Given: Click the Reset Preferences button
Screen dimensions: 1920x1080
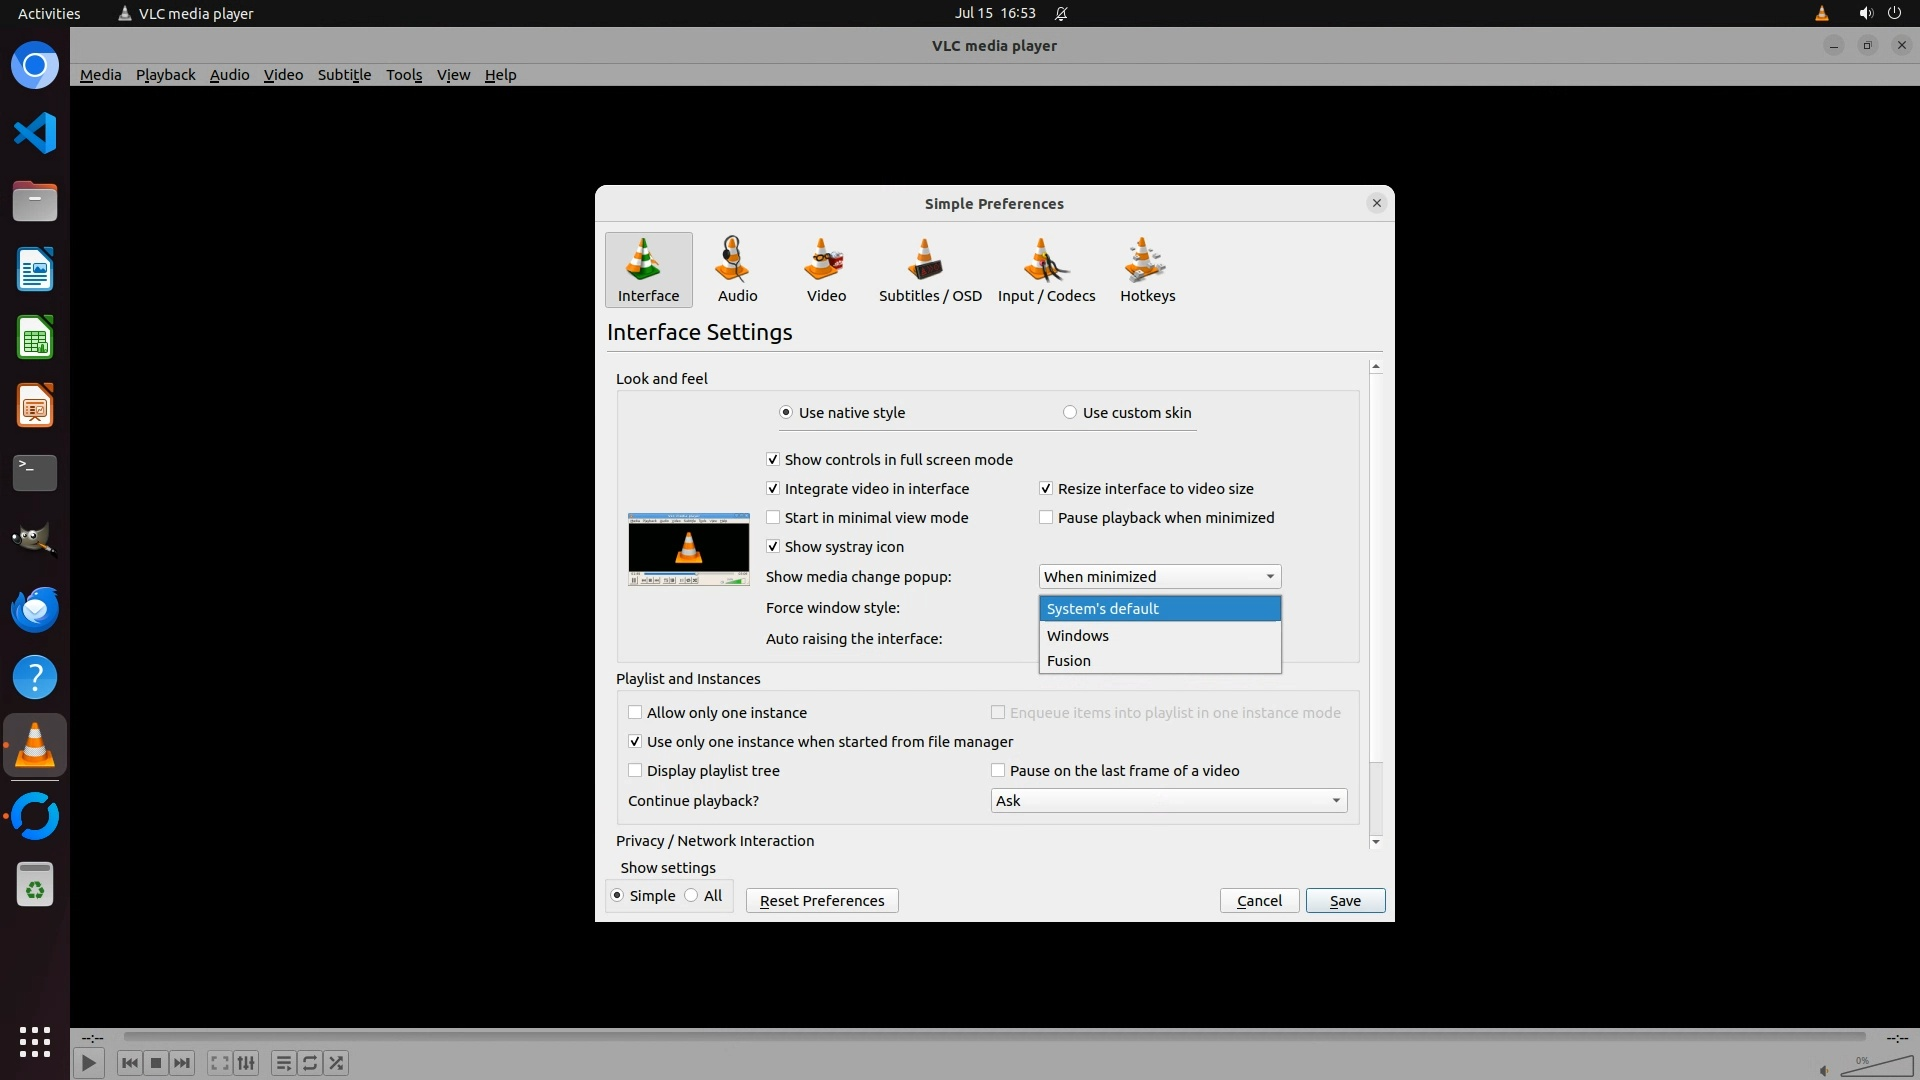Looking at the screenshot, I should [x=821, y=901].
